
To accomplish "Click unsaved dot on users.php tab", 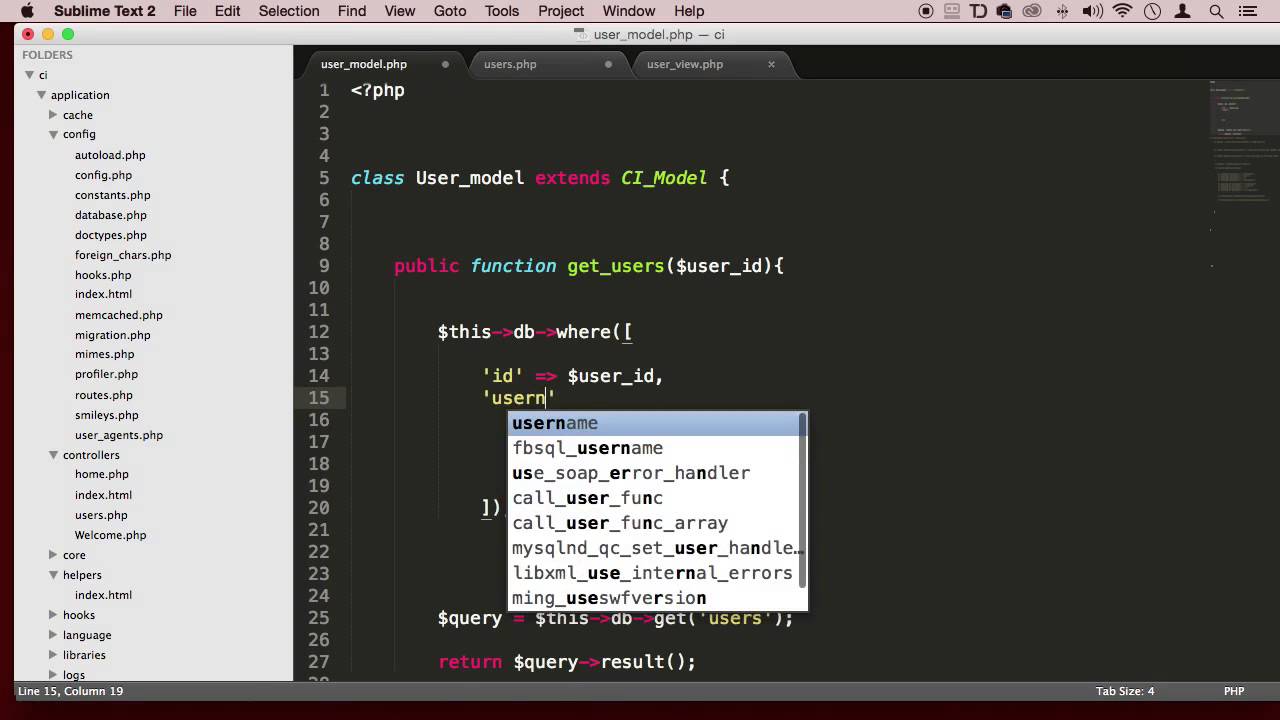I will (x=607, y=64).
